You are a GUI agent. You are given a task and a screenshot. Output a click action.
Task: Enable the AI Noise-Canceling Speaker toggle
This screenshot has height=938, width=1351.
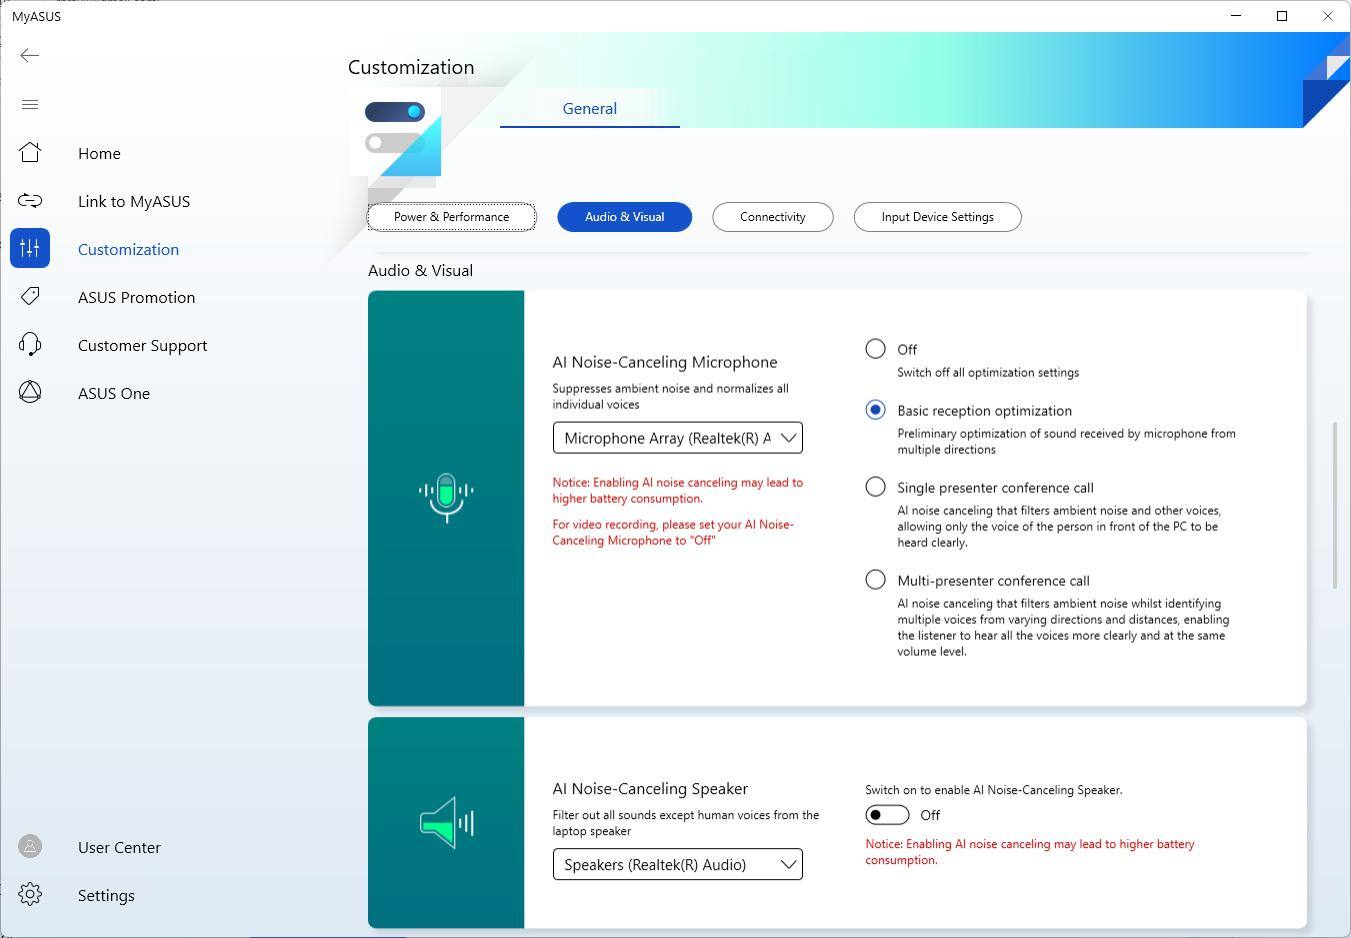(887, 815)
